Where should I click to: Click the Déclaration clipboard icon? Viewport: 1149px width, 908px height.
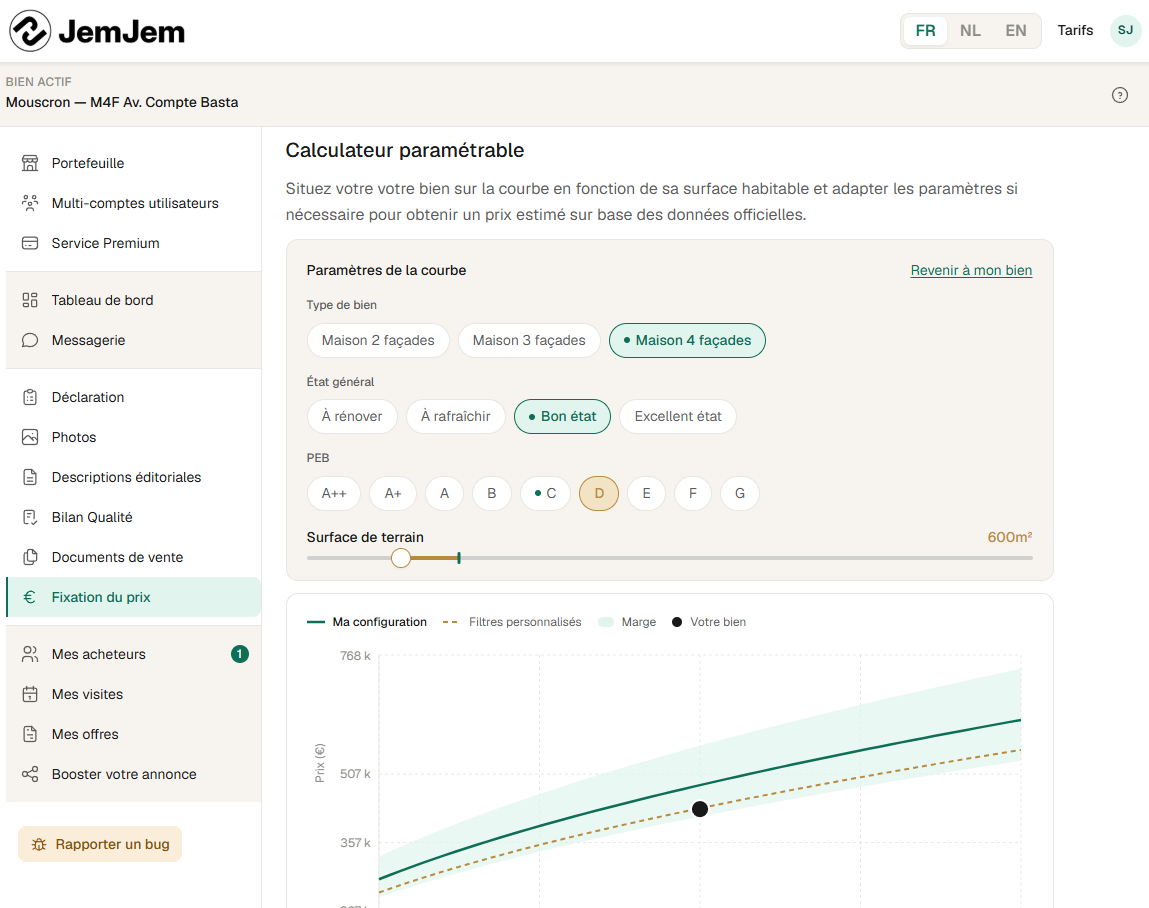pos(30,397)
